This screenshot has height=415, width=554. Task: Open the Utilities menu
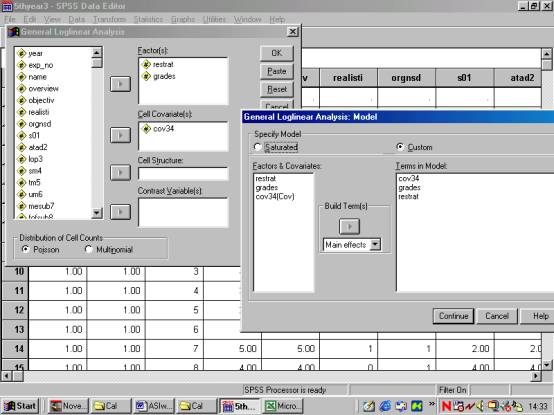tap(214, 19)
